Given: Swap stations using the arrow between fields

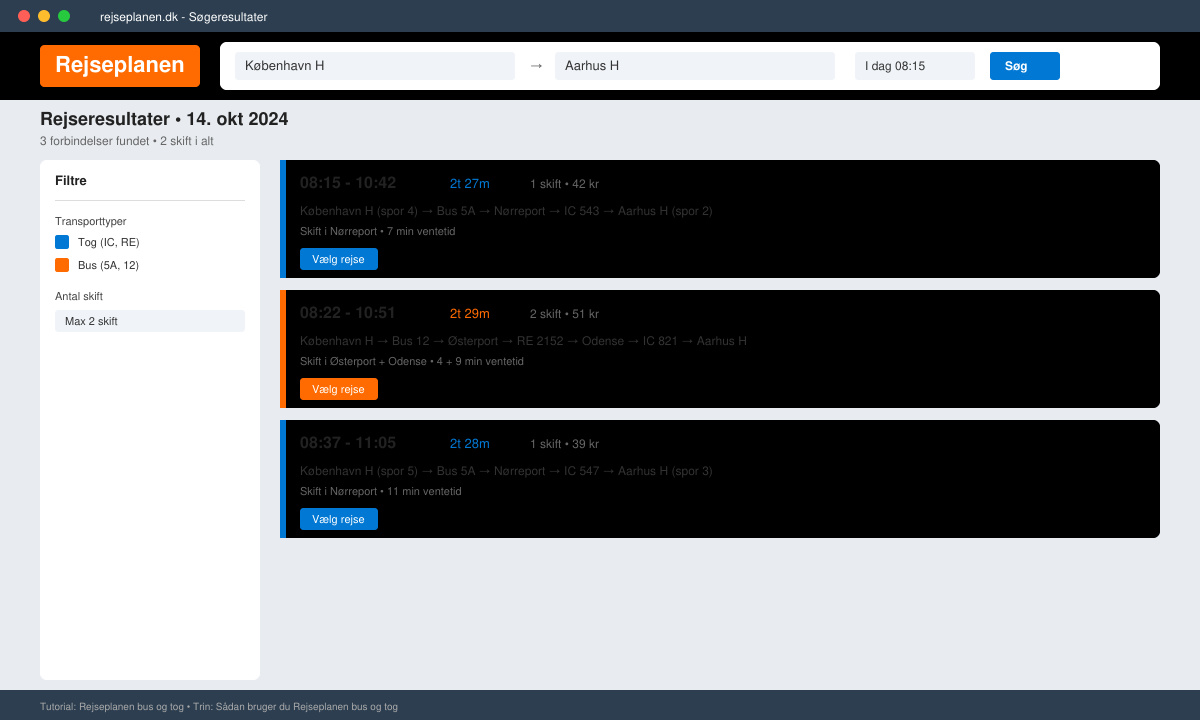Looking at the screenshot, I should tap(536, 65).
